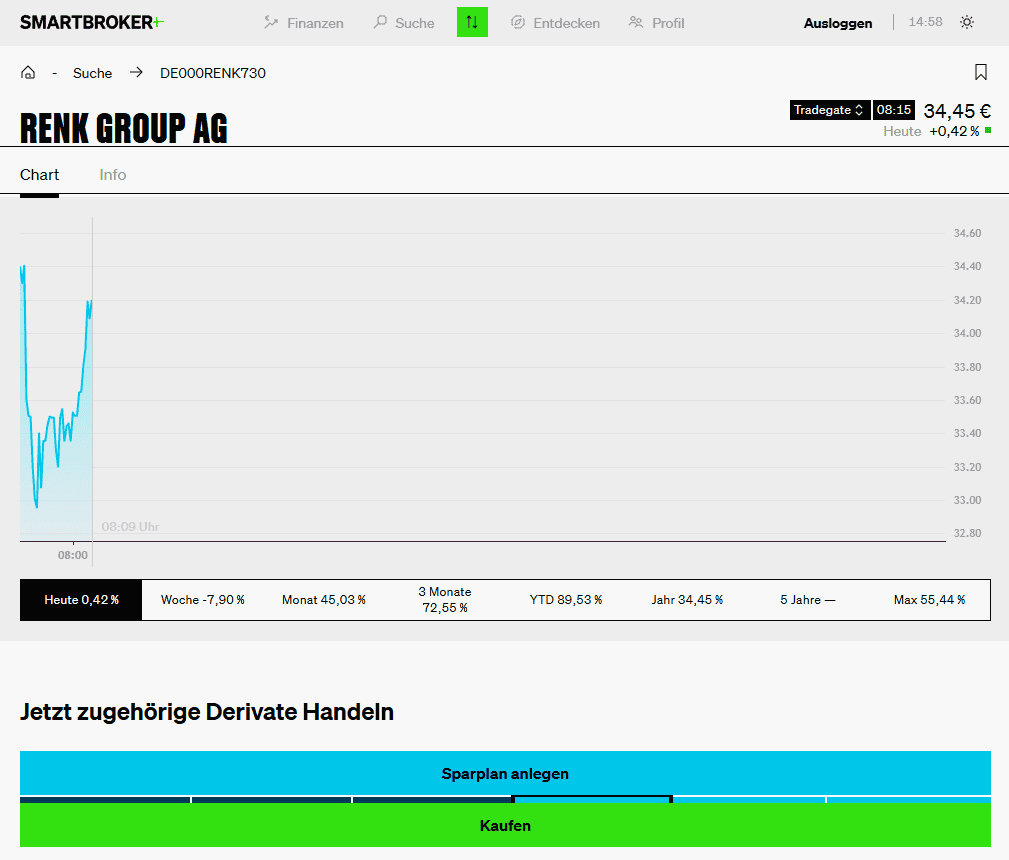Screen dimensions: 1009x860
Task: Open Entdecken in the top navigation
Action: [x=555, y=23]
